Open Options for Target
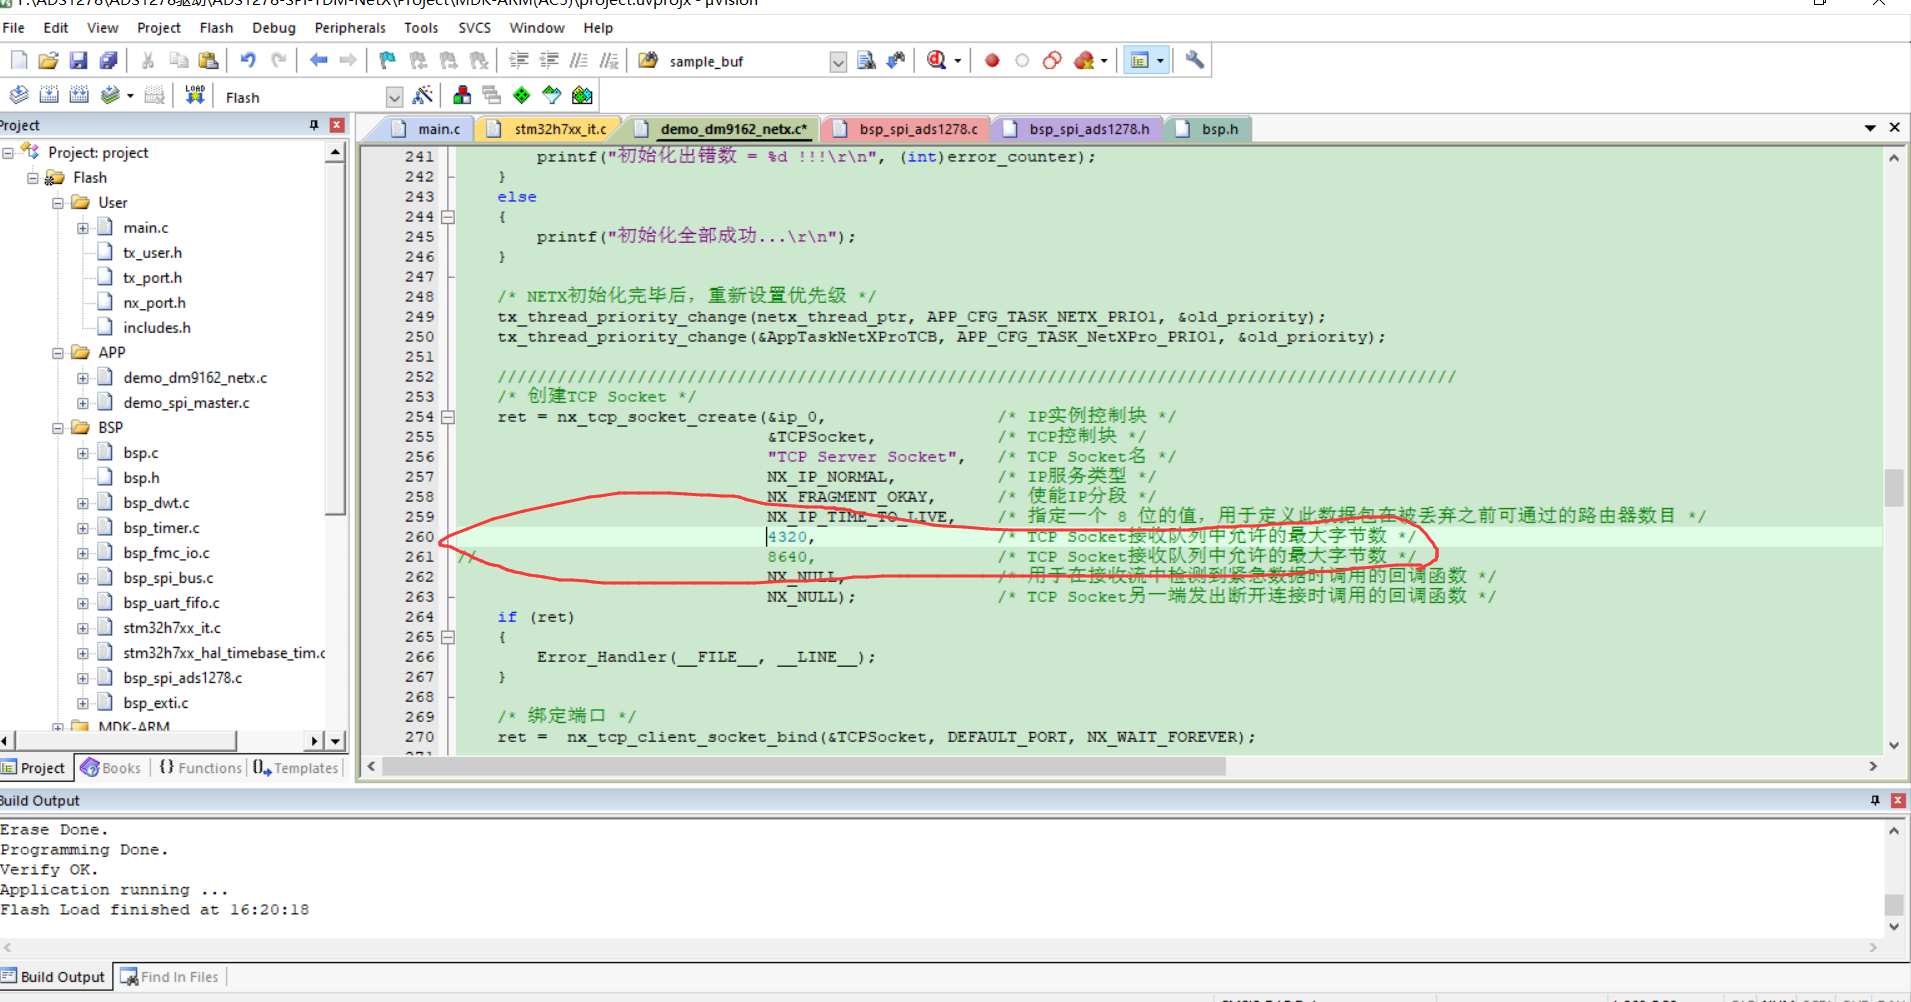The height and width of the screenshot is (1002, 1911). coord(423,96)
